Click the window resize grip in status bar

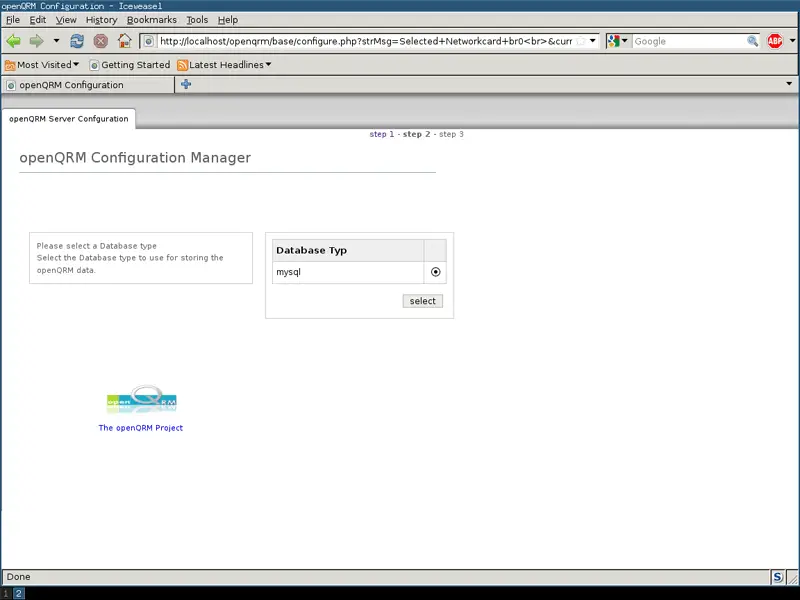click(x=792, y=578)
